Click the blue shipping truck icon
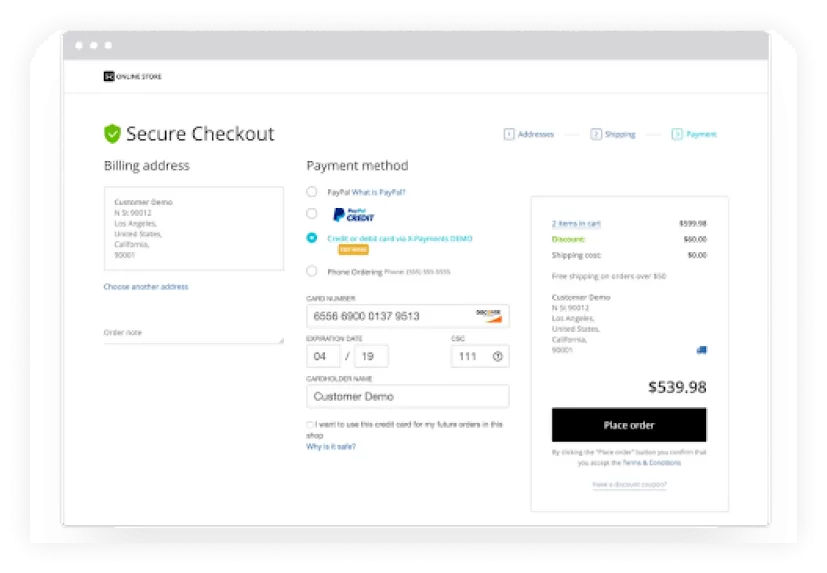 point(701,350)
